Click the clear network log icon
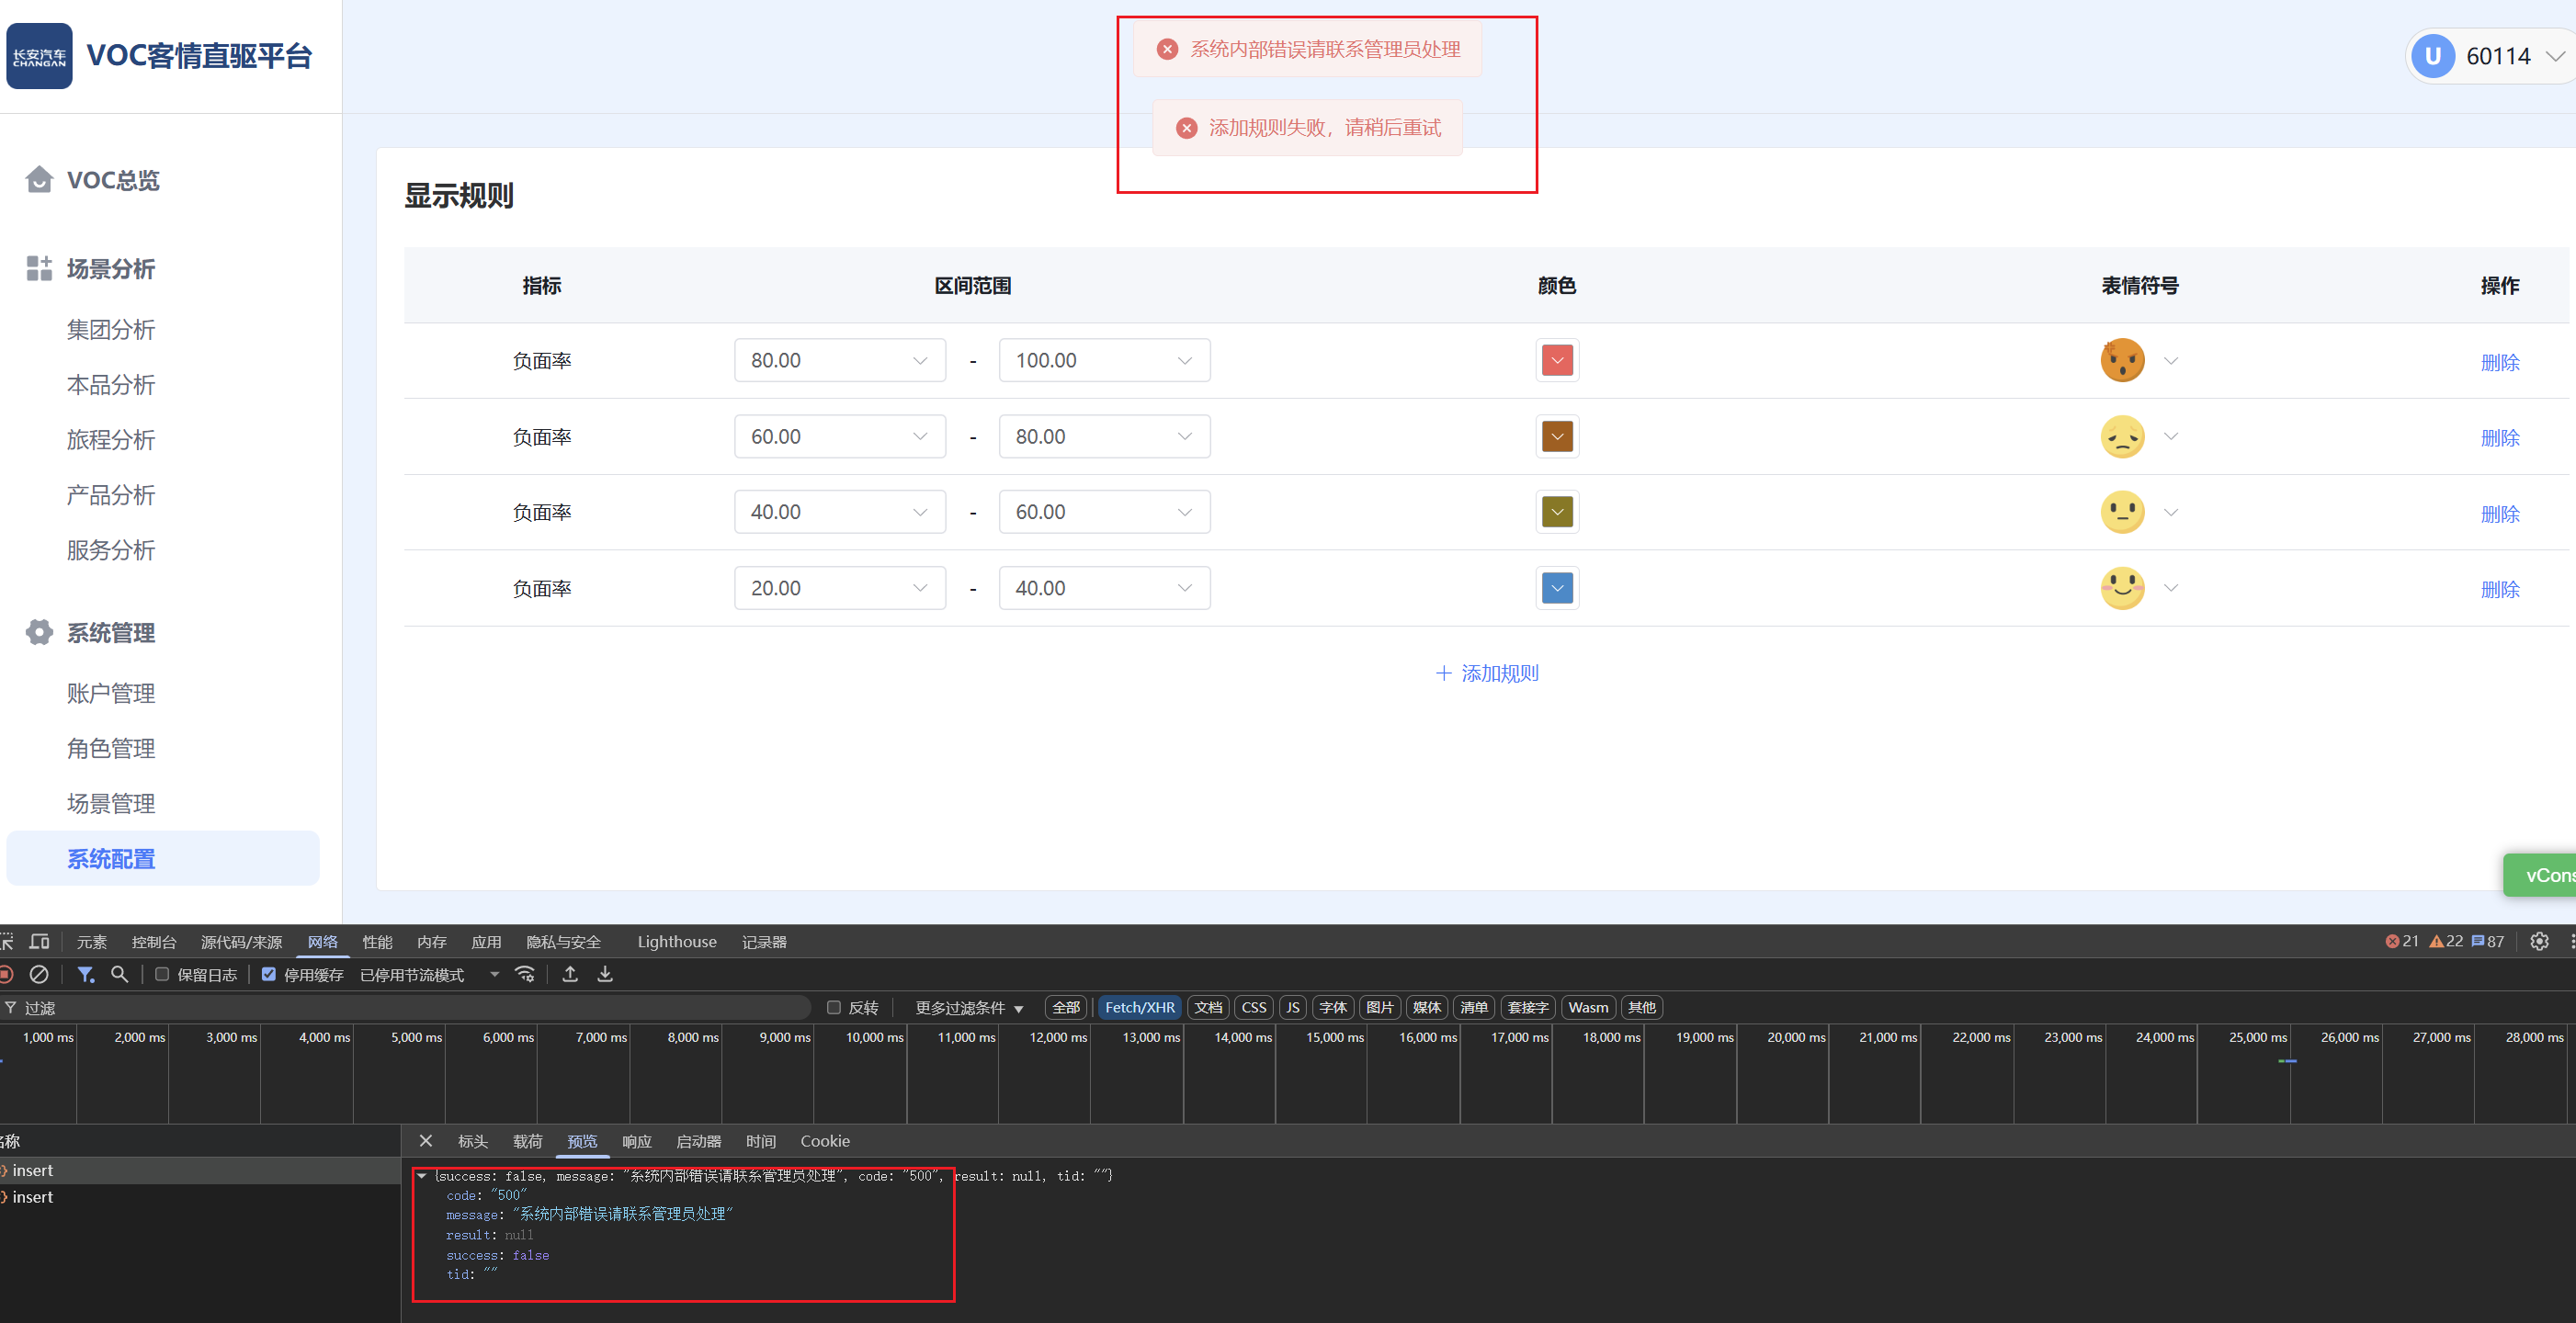 pyautogui.click(x=39, y=974)
